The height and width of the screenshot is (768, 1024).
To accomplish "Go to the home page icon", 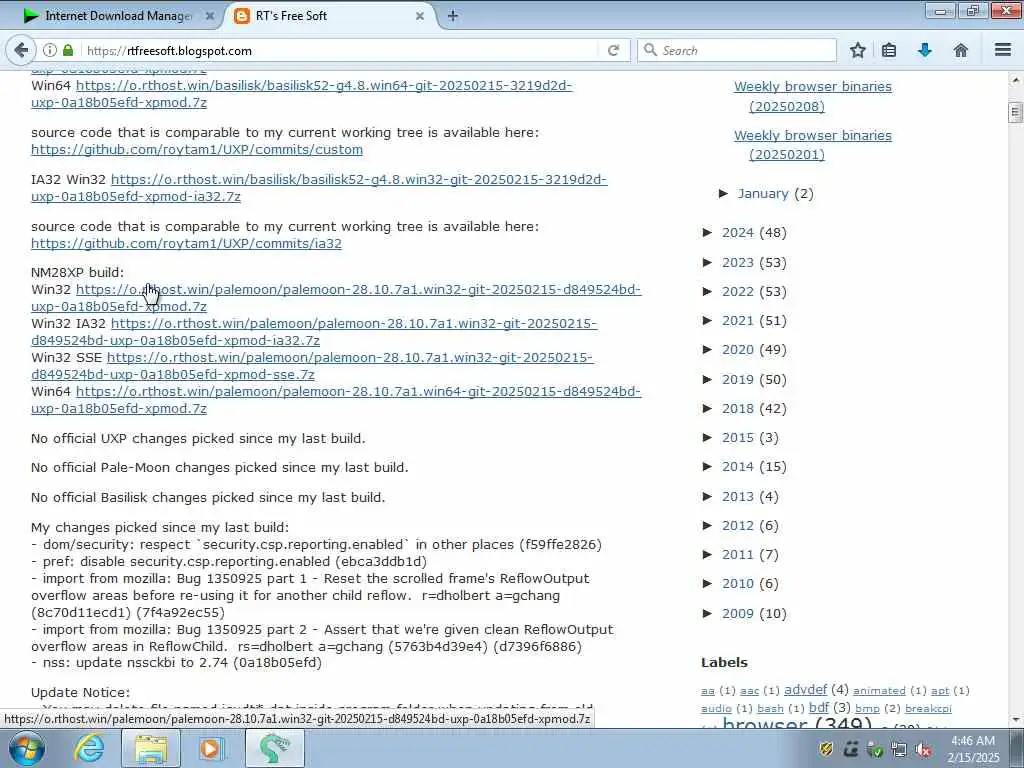I will [x=961, y=50].
